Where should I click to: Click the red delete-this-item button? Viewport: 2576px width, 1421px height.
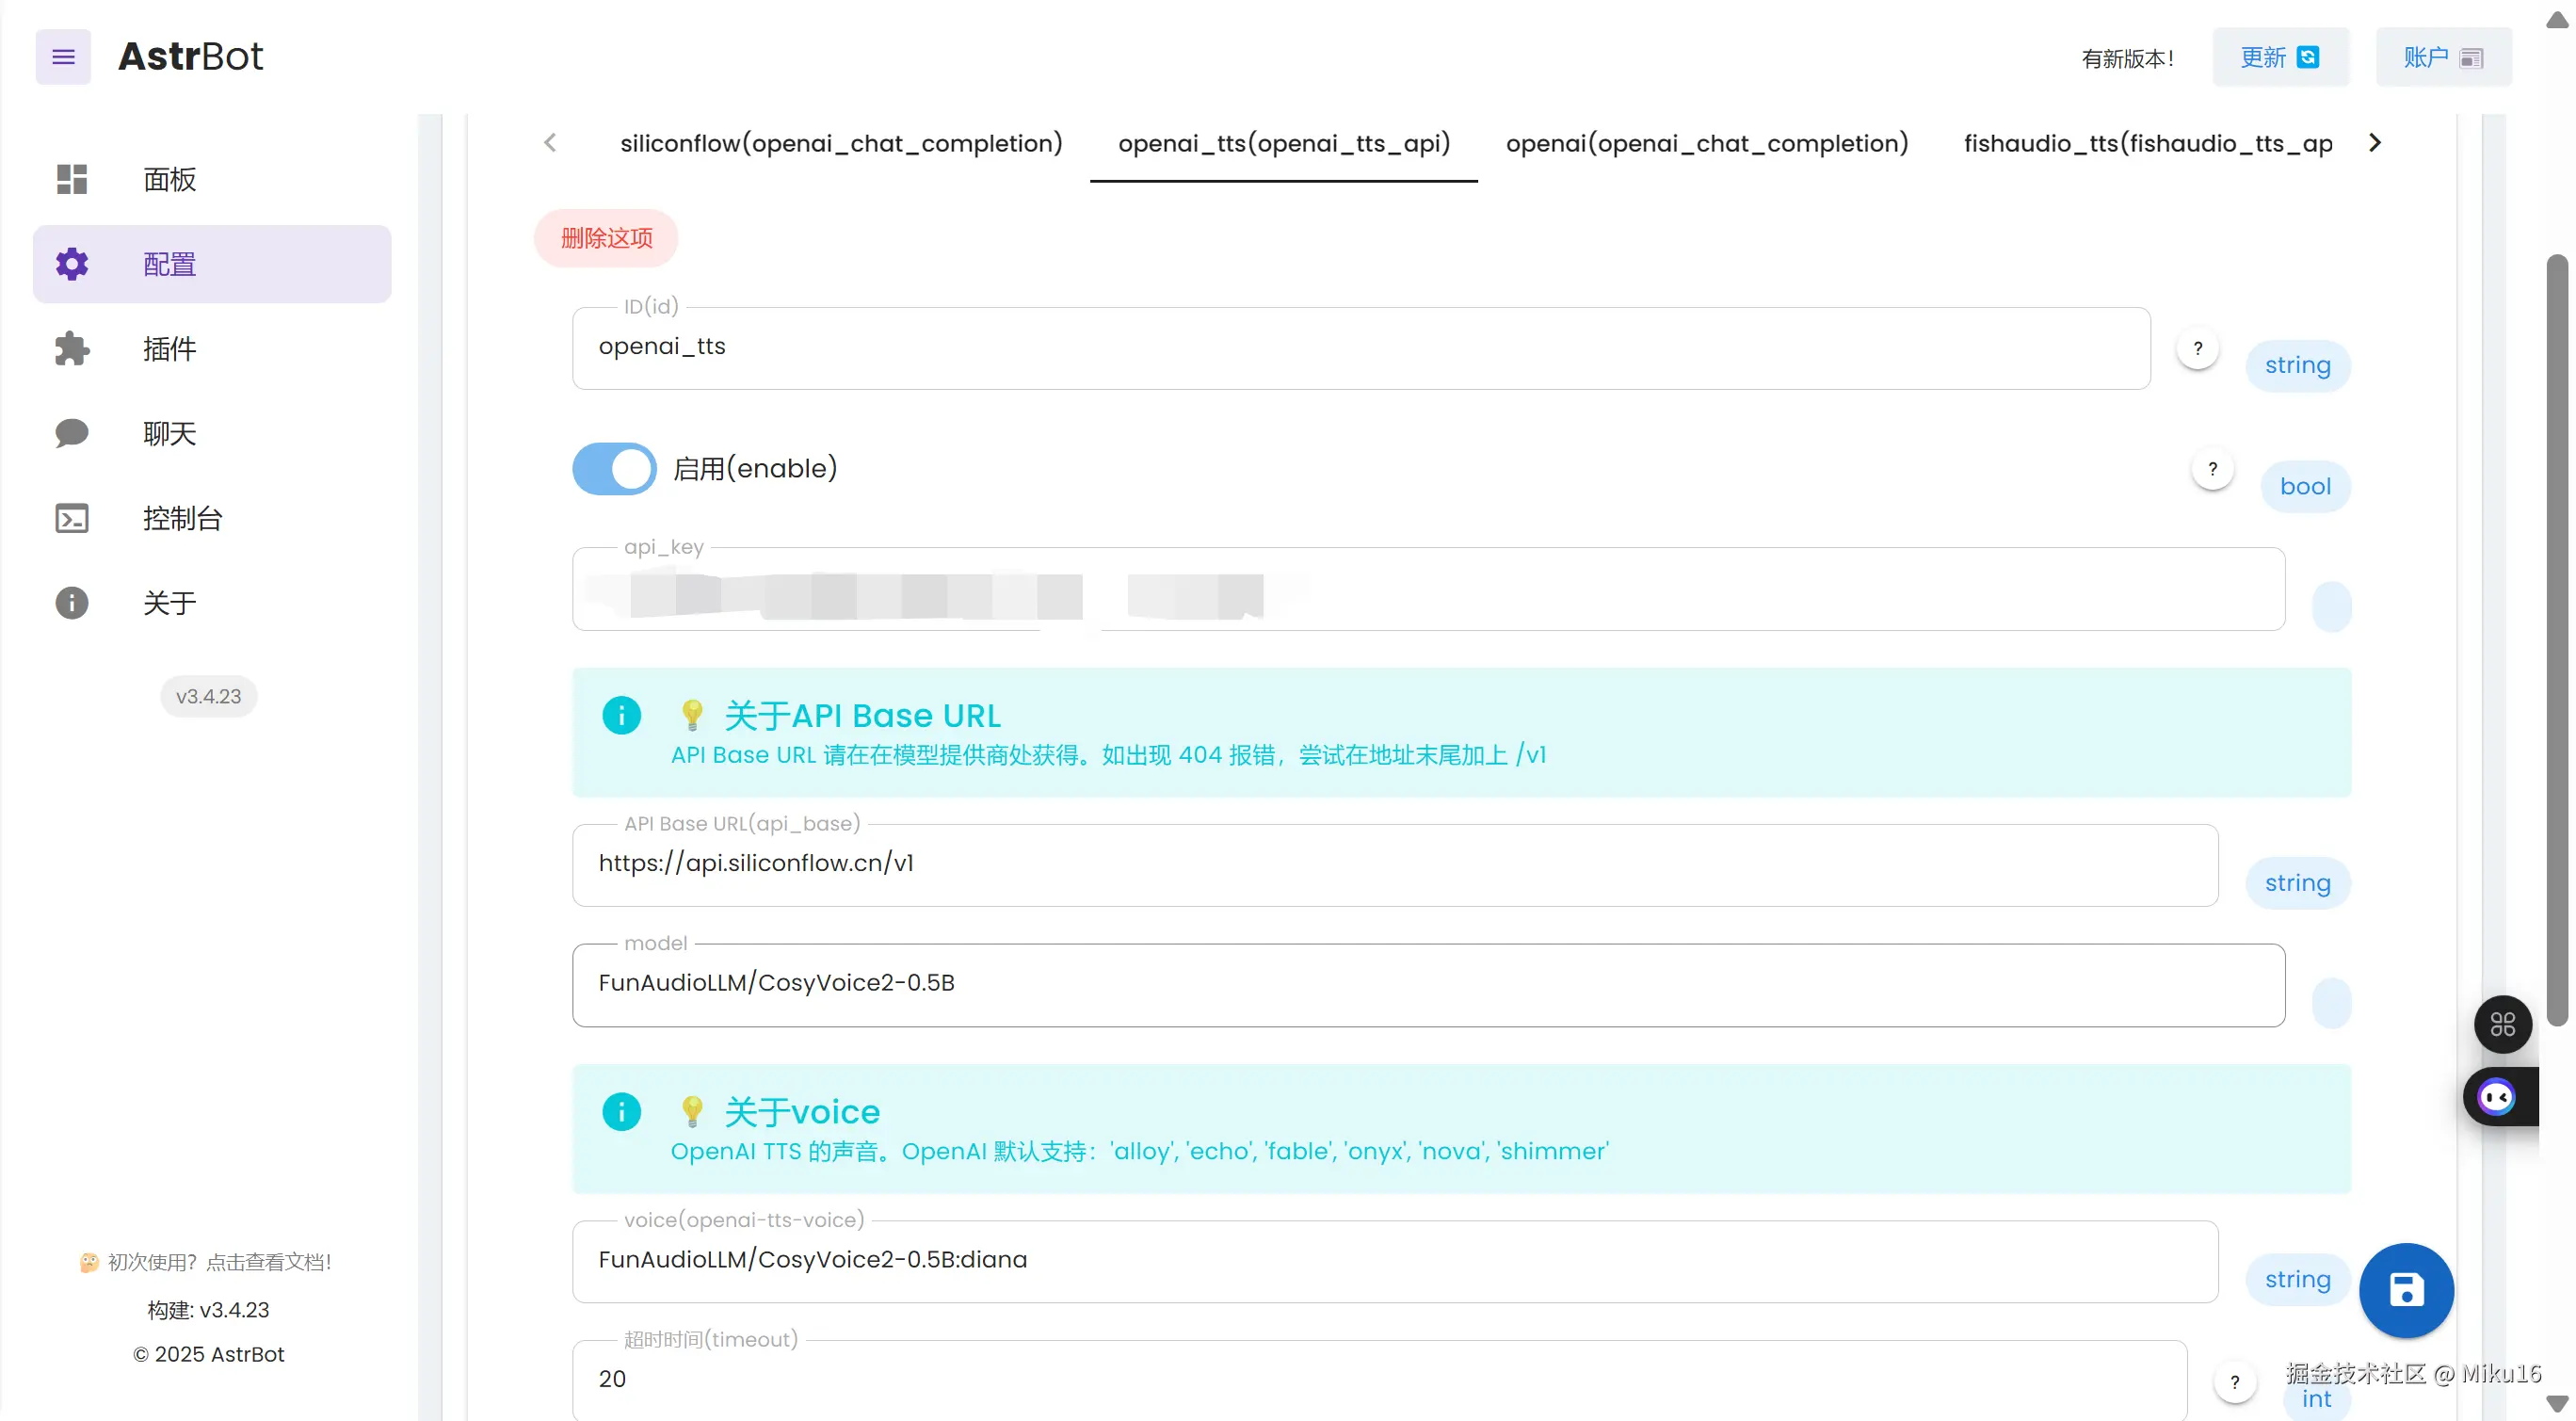[x=606, y=238]
